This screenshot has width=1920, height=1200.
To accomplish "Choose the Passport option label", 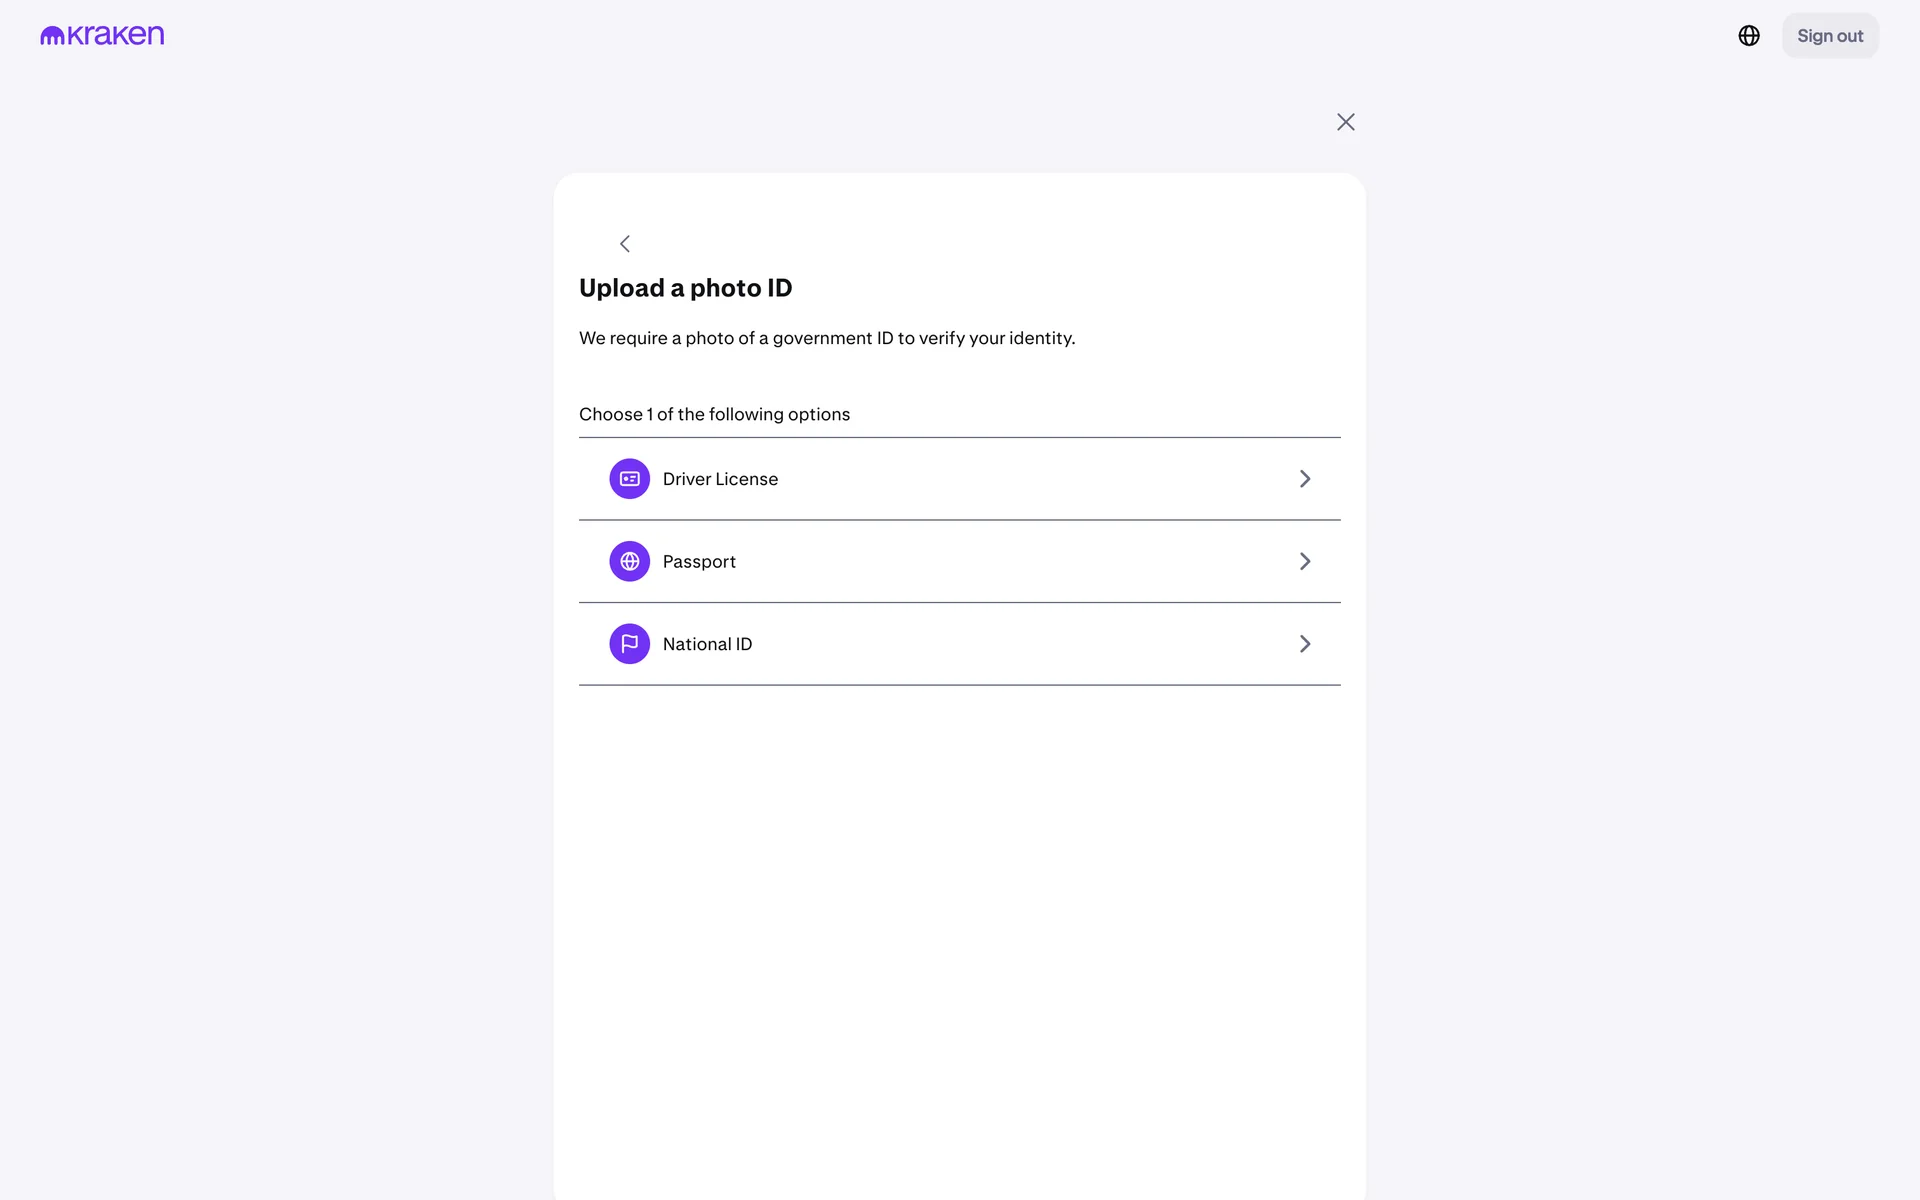I will tap(699, 562).
